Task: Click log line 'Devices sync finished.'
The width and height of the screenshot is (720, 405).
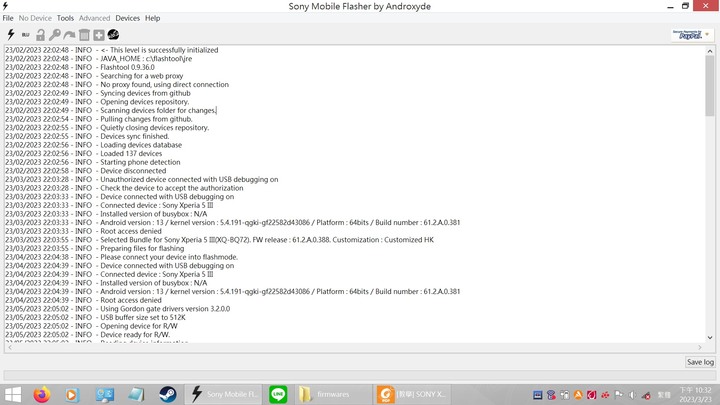Action: (x=135, y=136)
